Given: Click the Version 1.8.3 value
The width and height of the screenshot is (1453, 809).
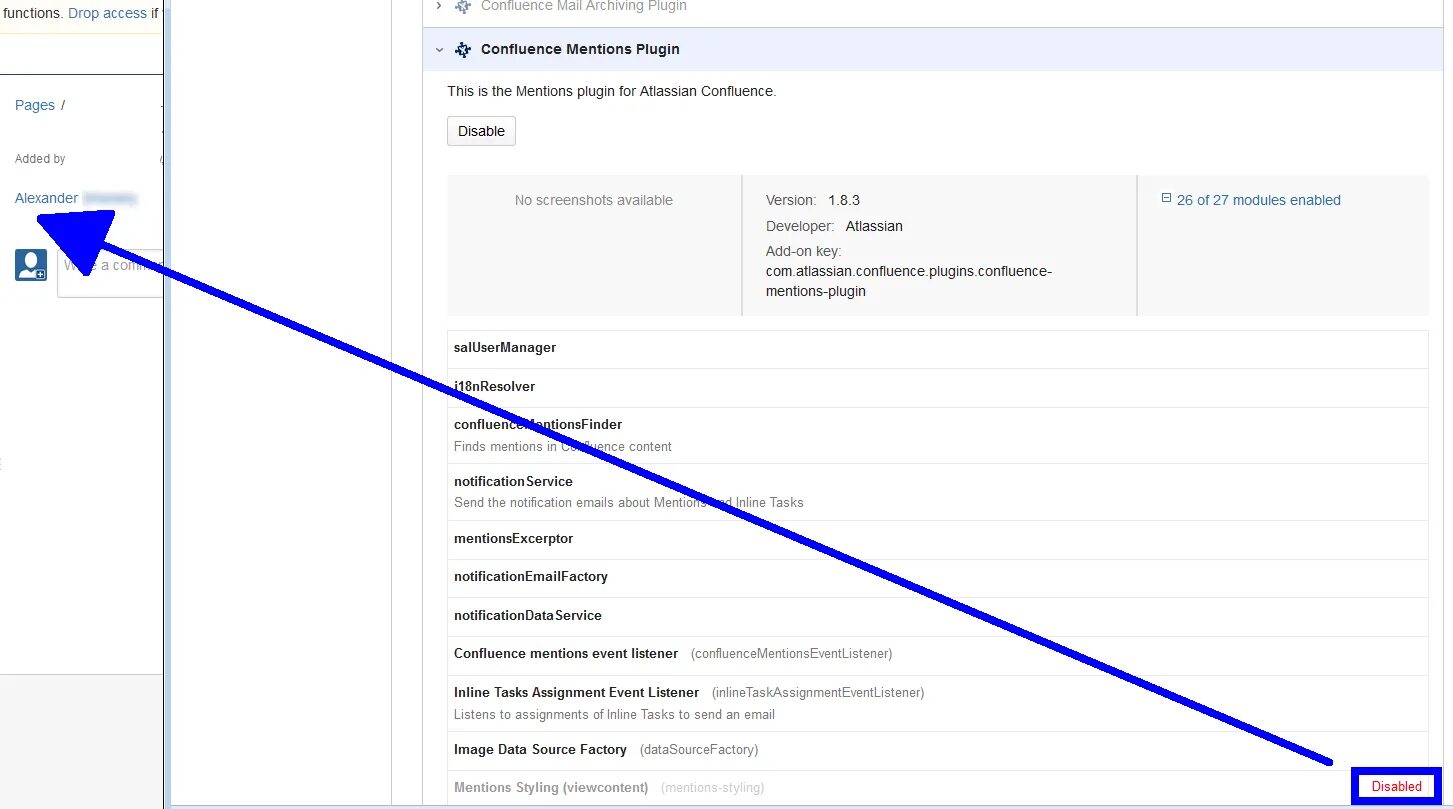Looking at the screenshot, I should point(844,200).
